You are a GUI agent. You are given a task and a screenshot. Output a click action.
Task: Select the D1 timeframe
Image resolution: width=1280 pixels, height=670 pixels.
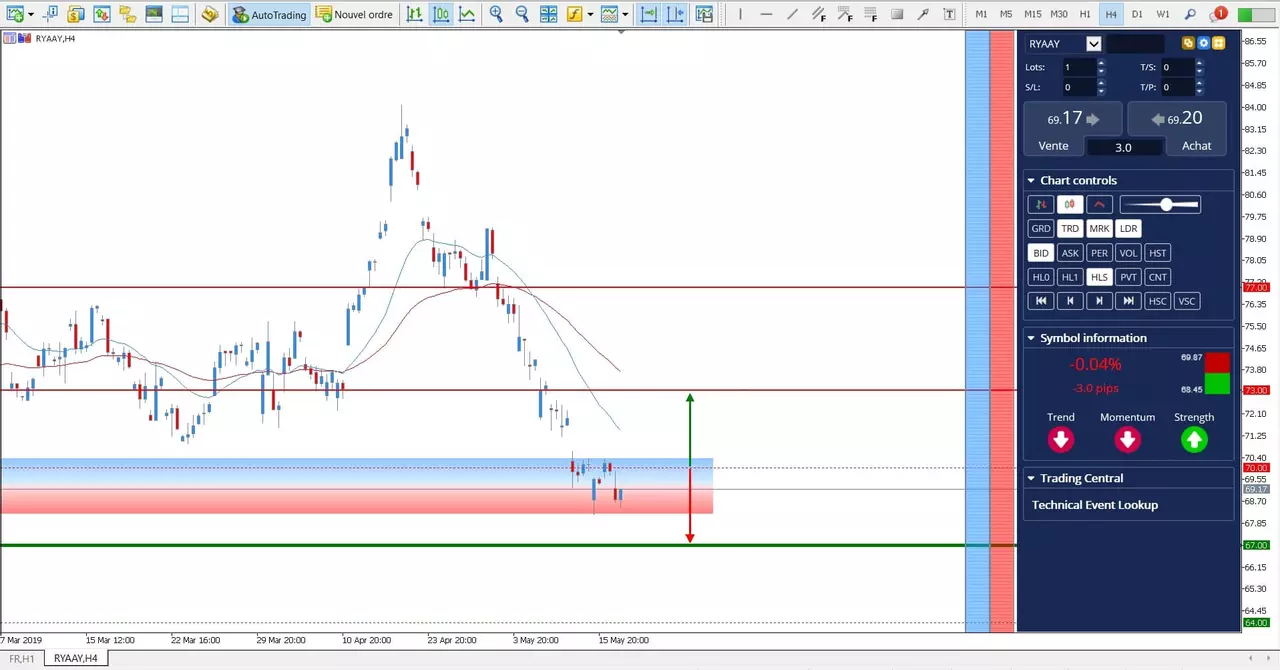pos(1137,14)
